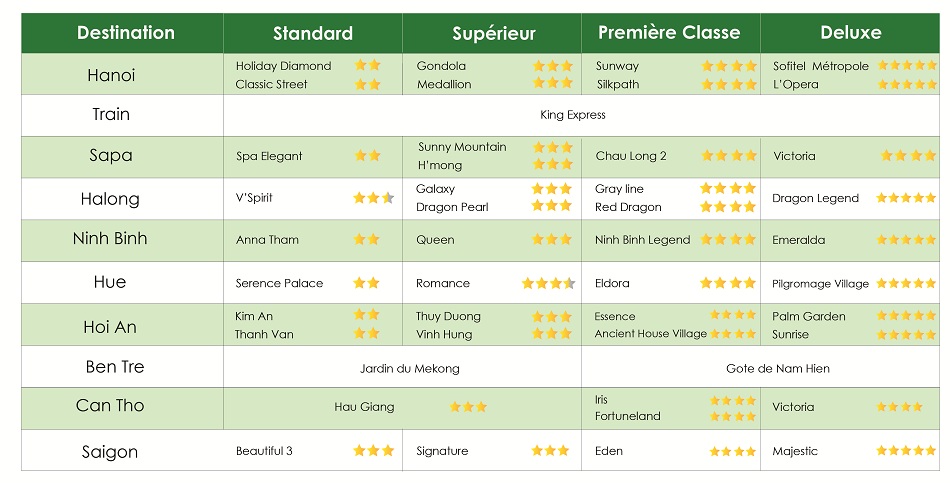Click the star rating next to Majestic
950x483 pixels.
click(906, 451)
